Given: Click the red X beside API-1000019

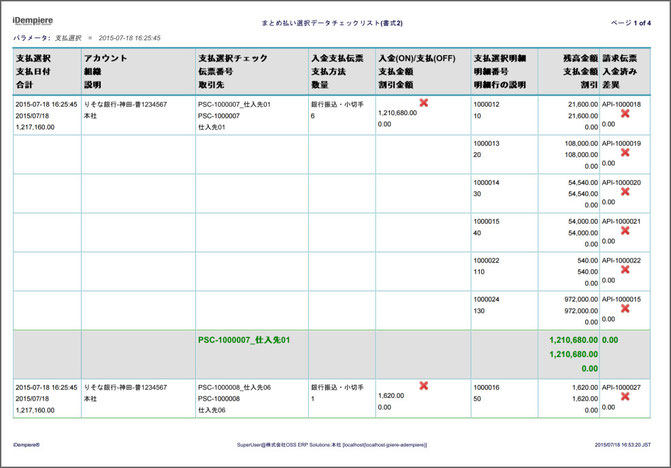Looking at the screenshot, I should pyautogui.click(x=625, y=152).
